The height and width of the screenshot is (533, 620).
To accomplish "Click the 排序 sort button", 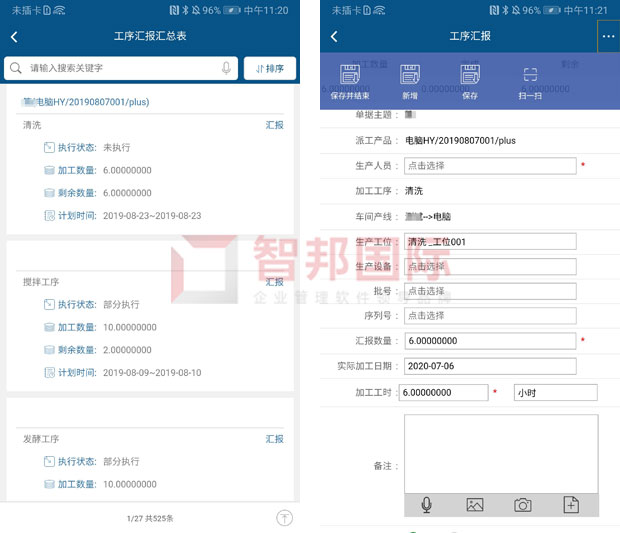I will (270, 68).
